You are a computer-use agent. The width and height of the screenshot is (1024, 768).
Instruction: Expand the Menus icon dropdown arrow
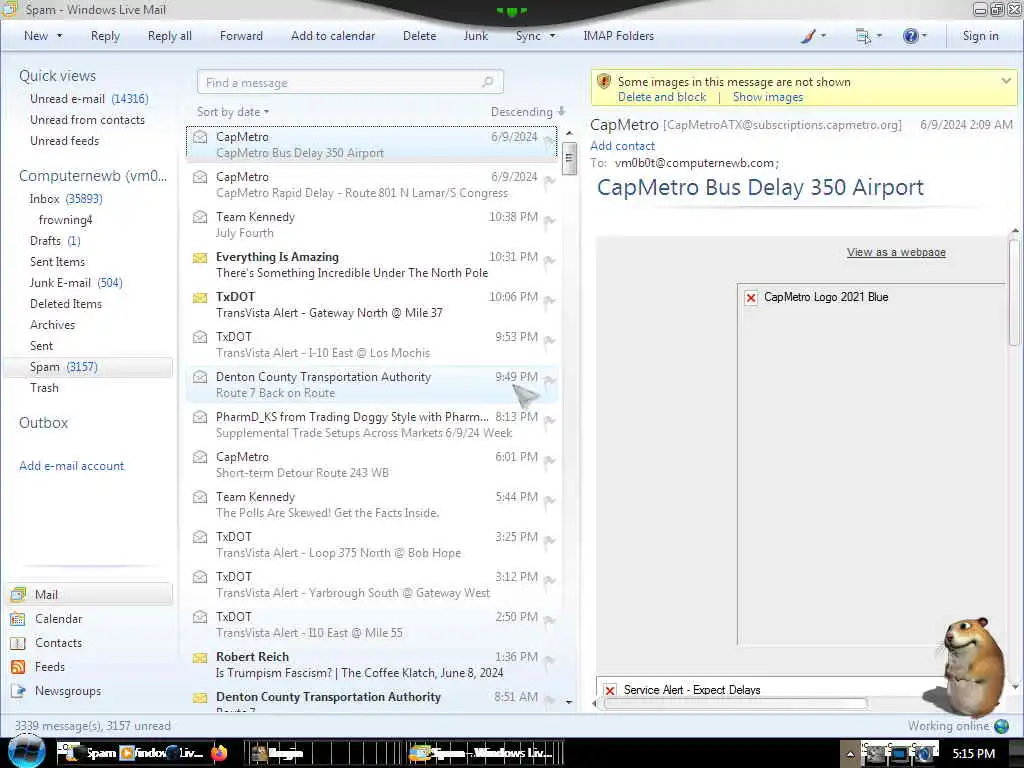[879, 36]
